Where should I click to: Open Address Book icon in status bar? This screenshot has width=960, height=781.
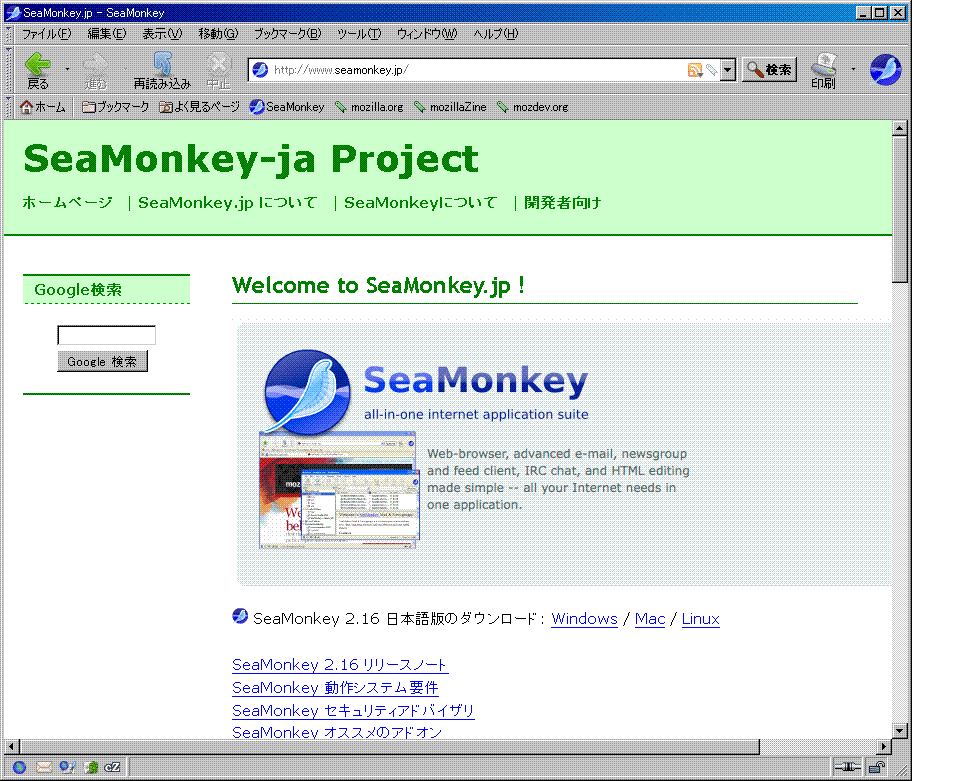pos(91,767)
